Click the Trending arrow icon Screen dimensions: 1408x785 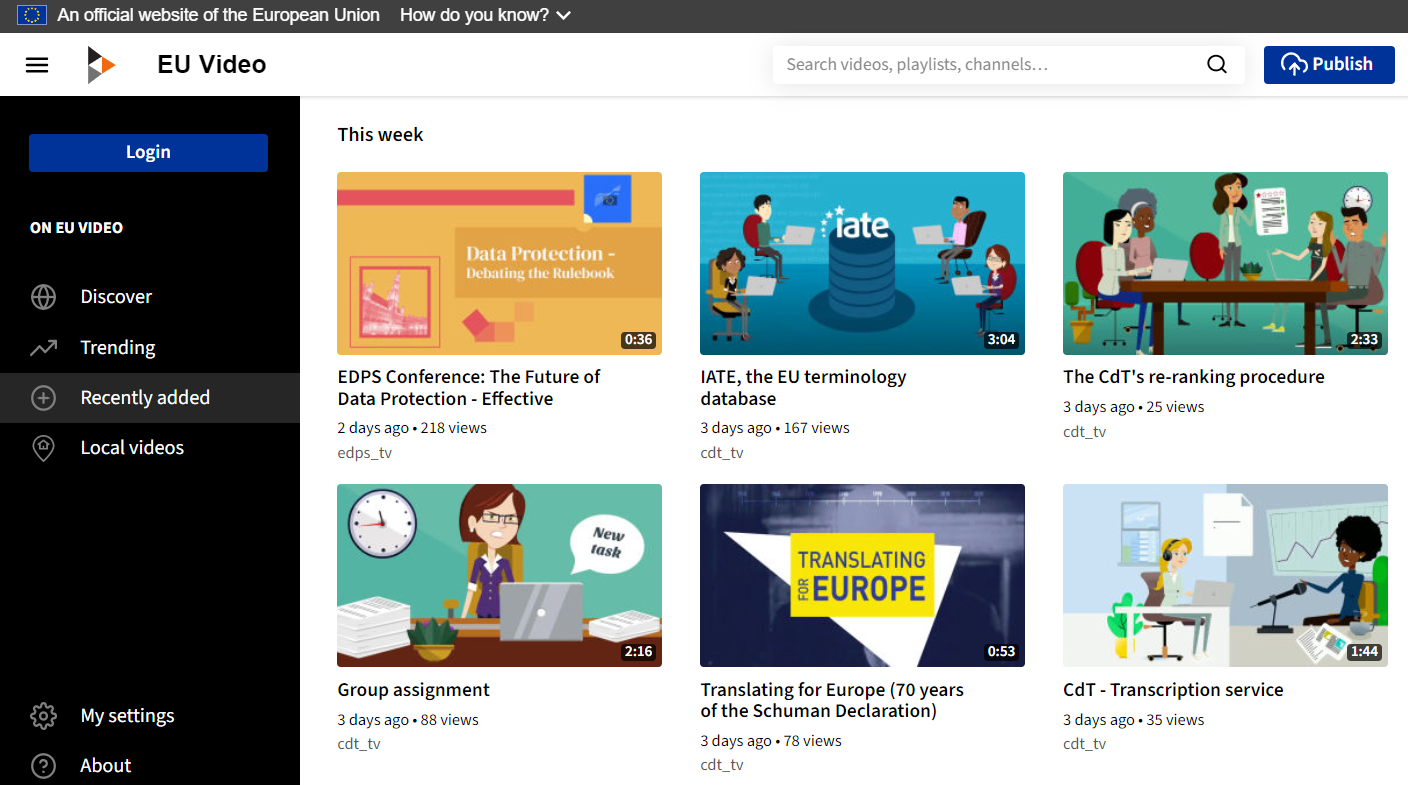click(x=43, y=348)
